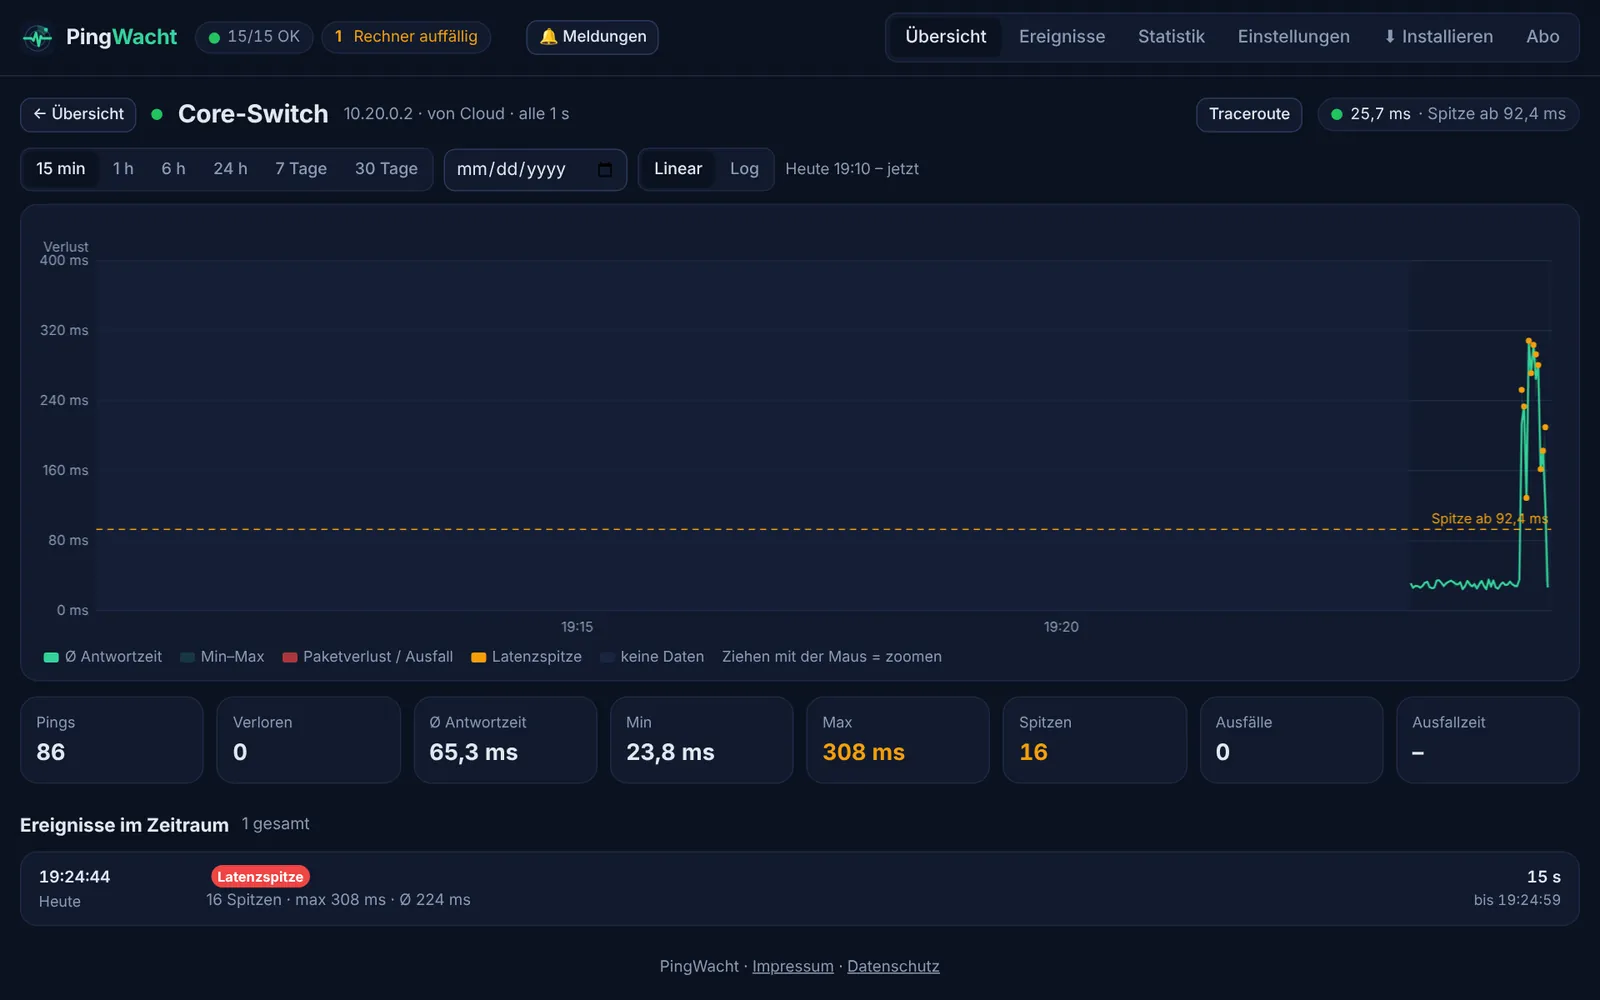This screenshot has width=1600, height=1000.
Task: Open the Statistik navigation tab
Action: pos(1171,37)
